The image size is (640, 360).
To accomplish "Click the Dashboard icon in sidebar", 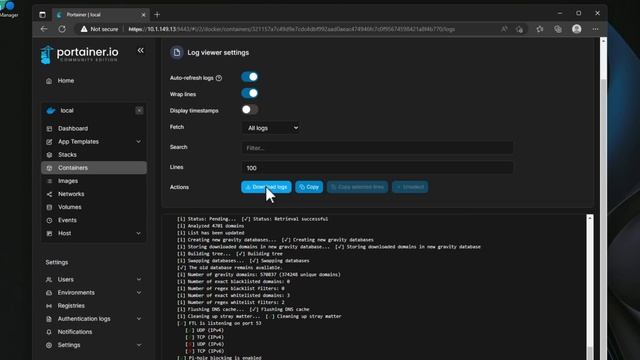I will click(49, 129).
